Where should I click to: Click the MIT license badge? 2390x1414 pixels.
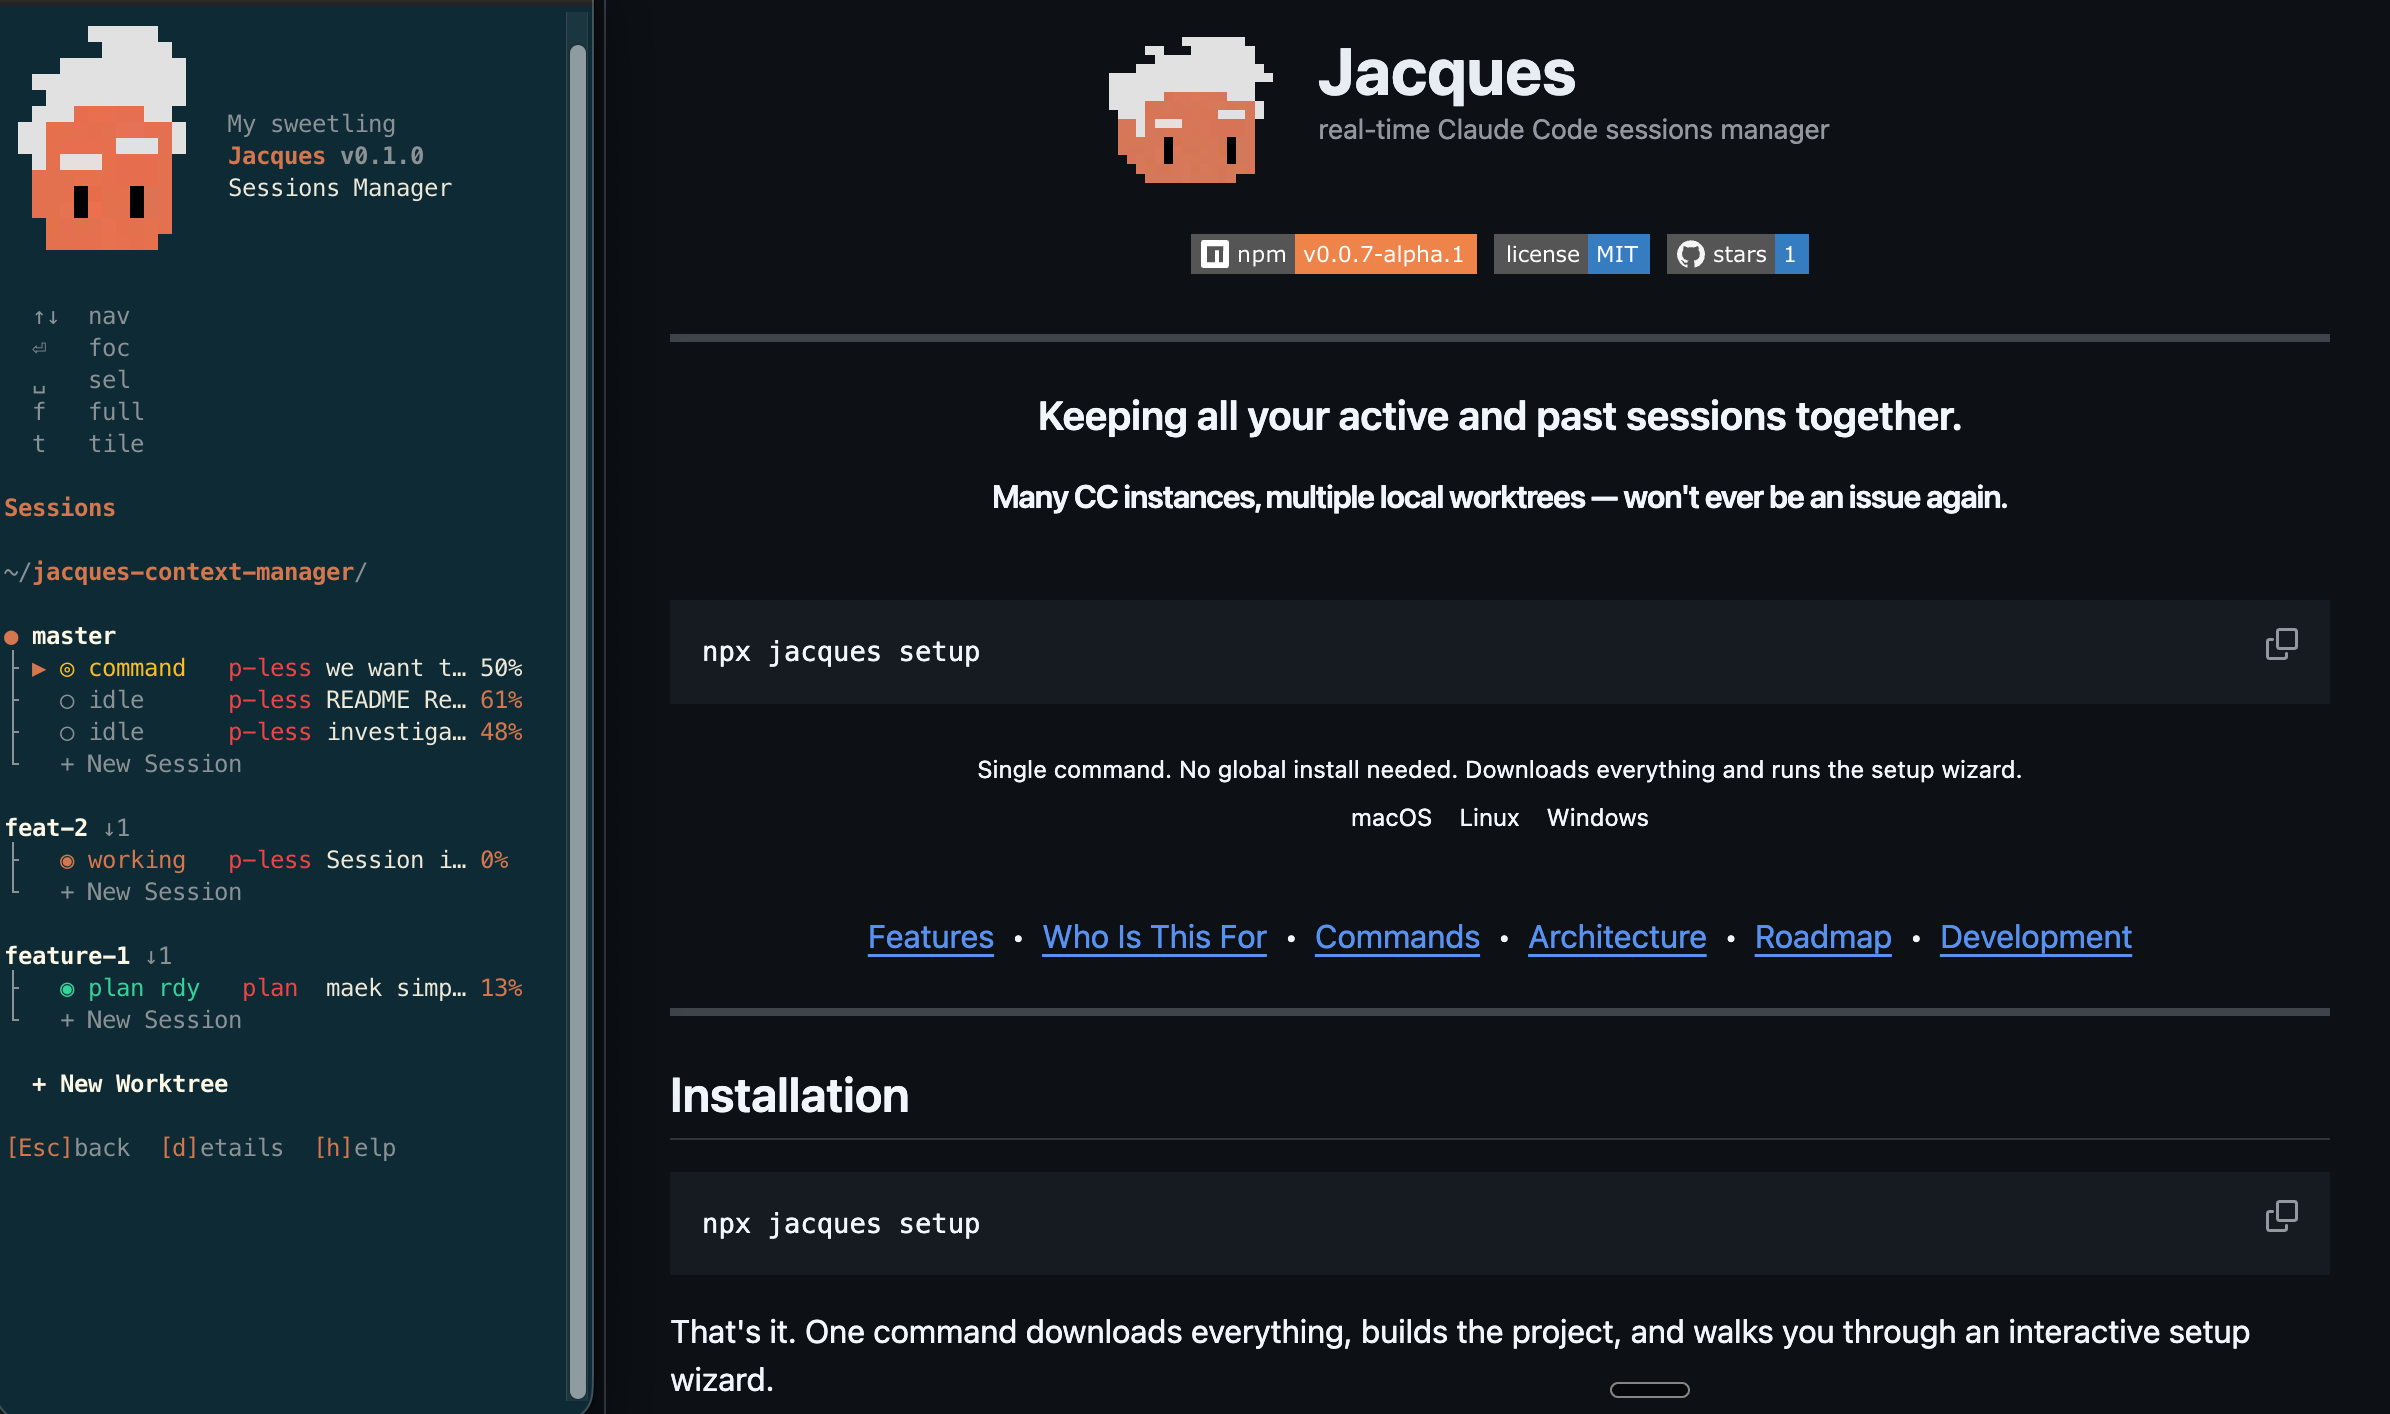pos(1571,254)
